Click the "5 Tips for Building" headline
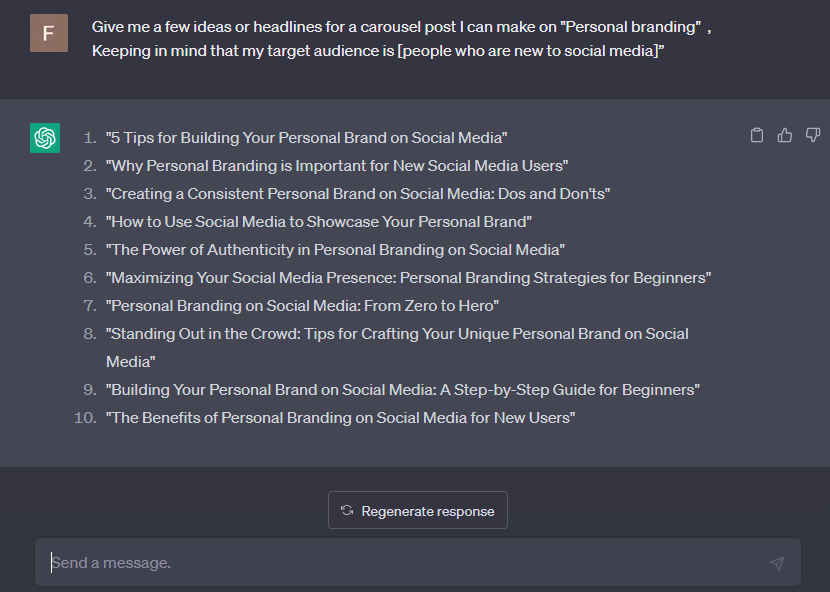This screenshot has height=592, width=830. (x=307, y=138)
